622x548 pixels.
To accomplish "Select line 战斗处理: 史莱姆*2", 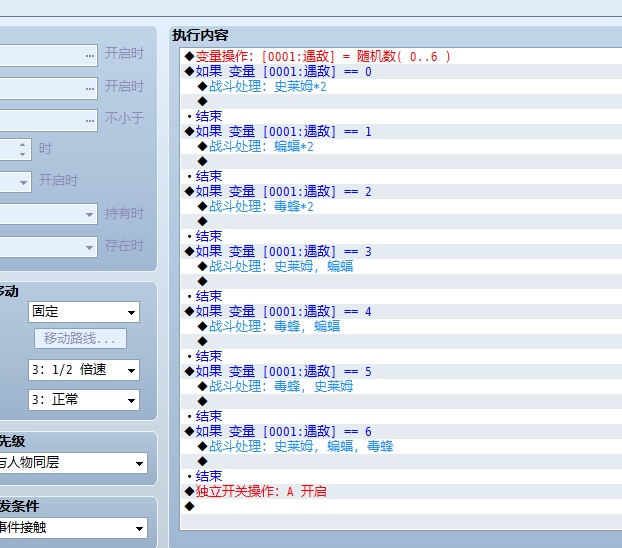I will 401,87.
